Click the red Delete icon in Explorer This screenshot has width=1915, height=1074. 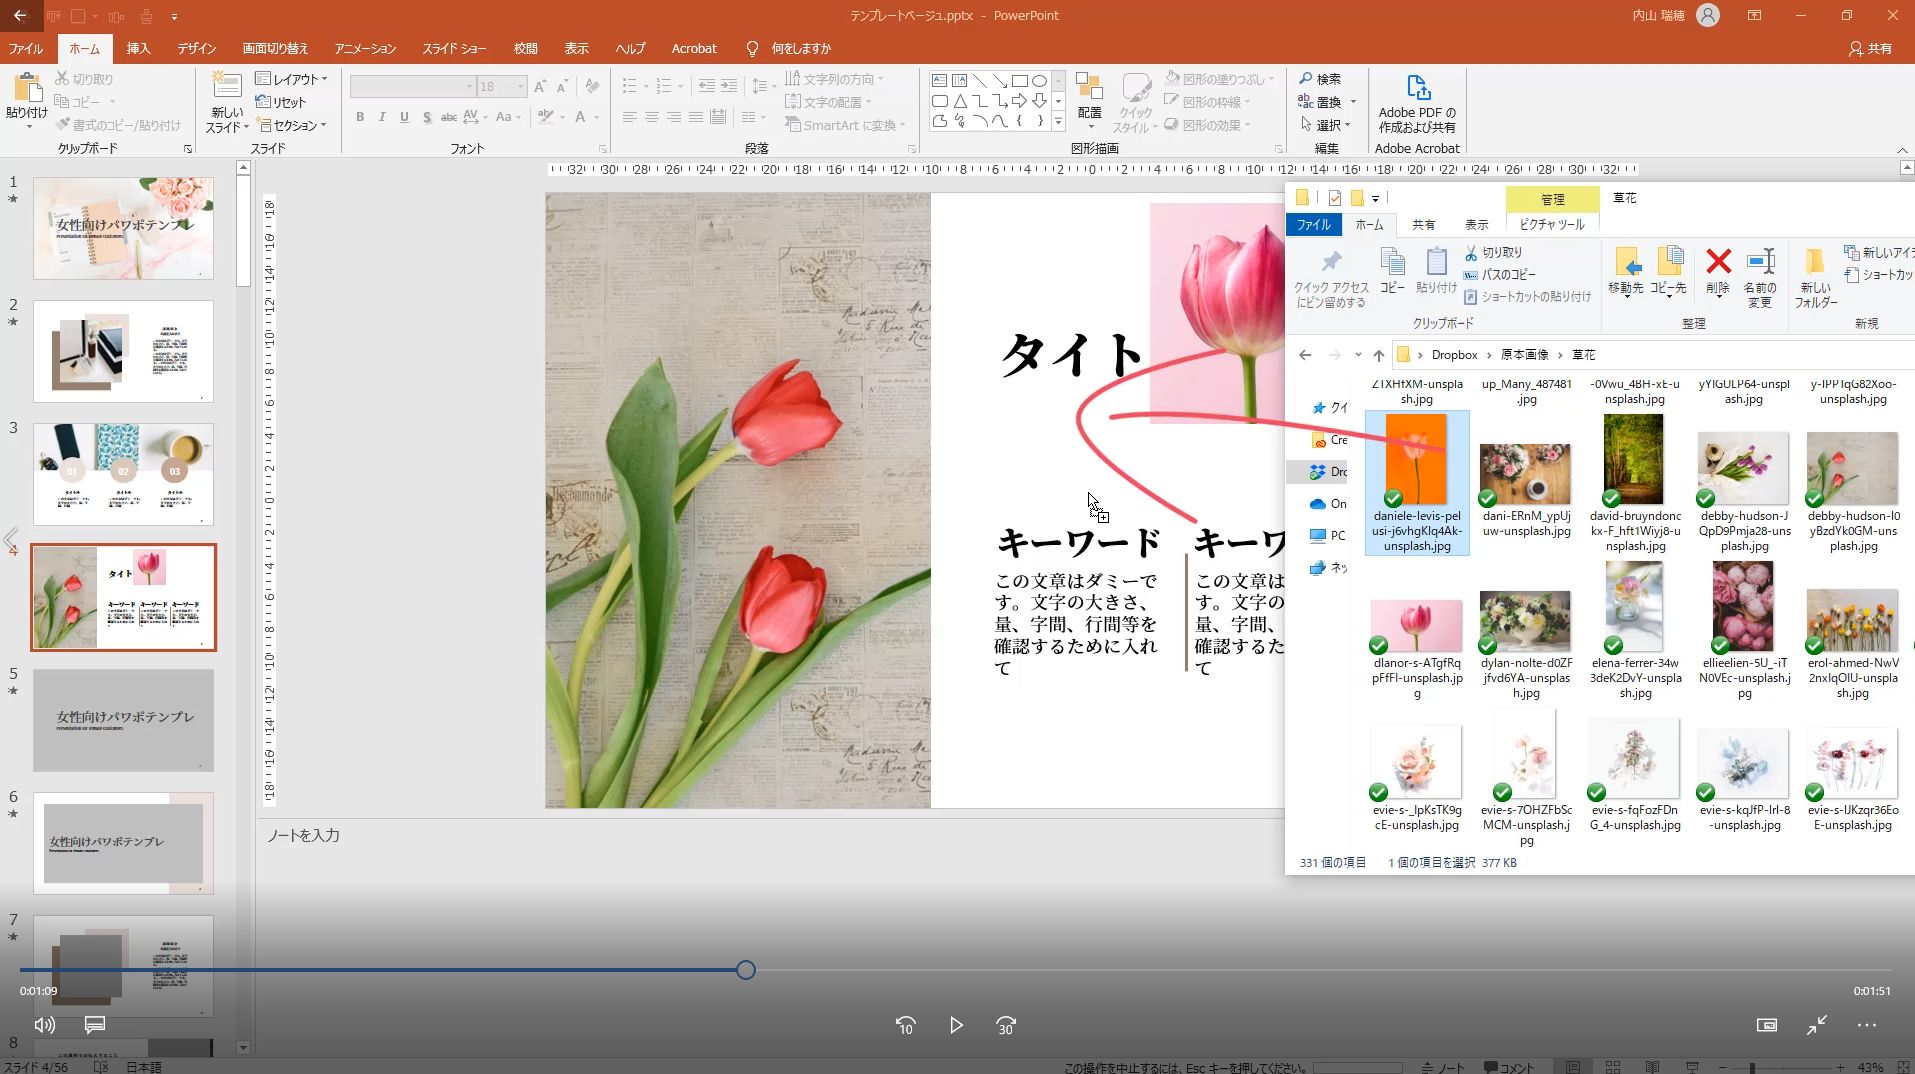(1718, 263)
